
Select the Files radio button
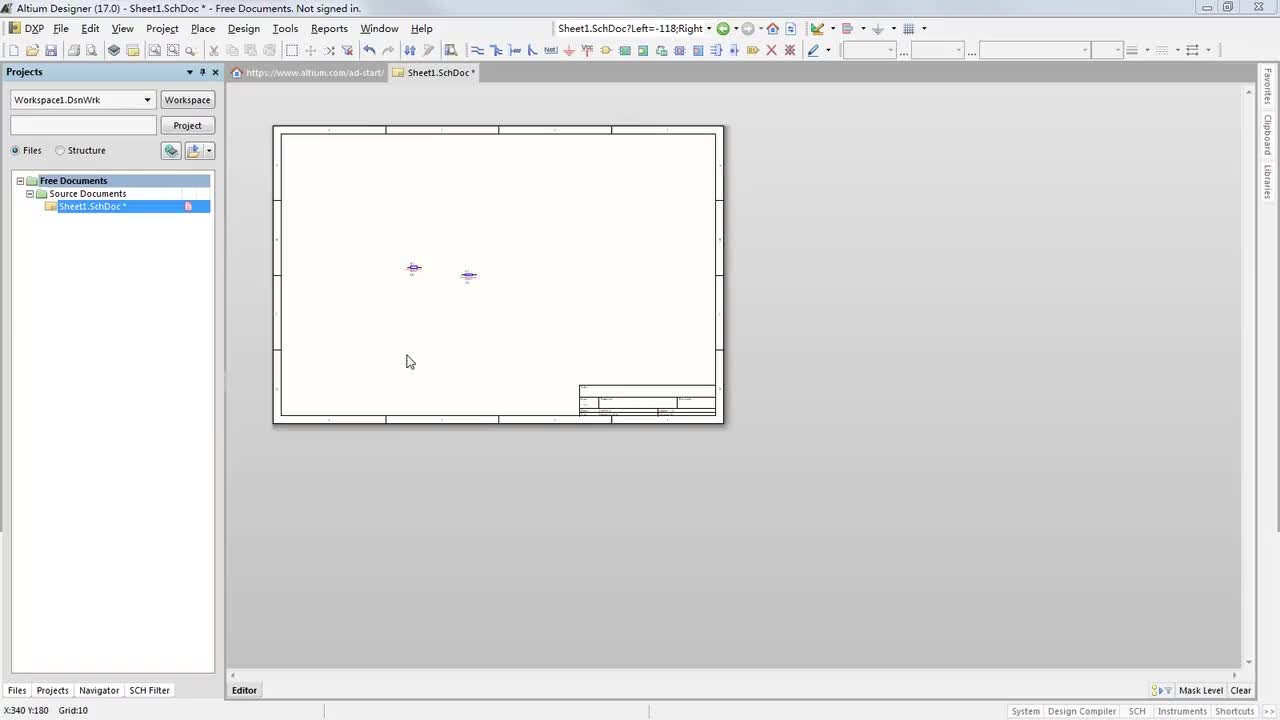[15, 150]
